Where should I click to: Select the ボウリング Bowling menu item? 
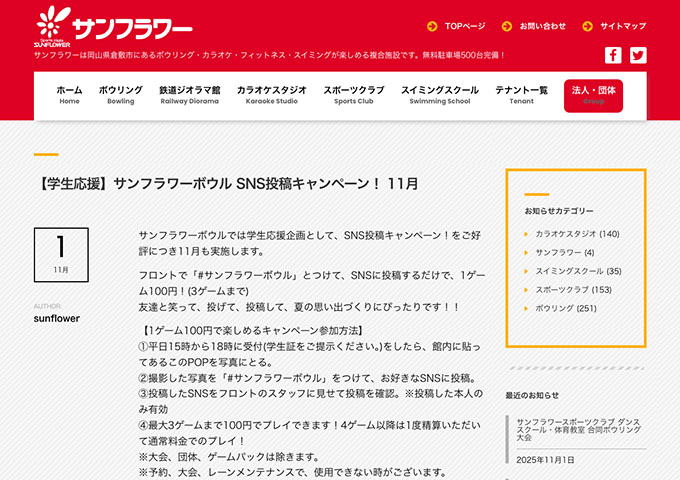point(121,95)
